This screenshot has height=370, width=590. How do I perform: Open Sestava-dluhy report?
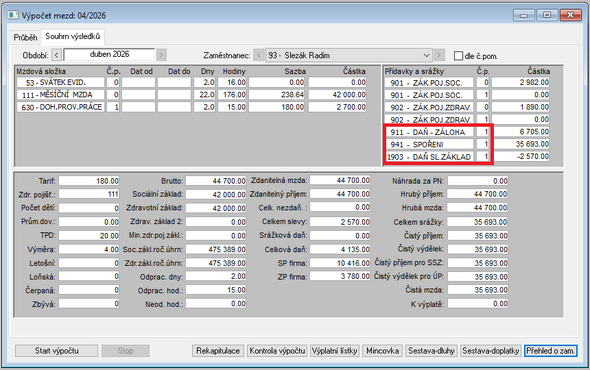(431, 351)
